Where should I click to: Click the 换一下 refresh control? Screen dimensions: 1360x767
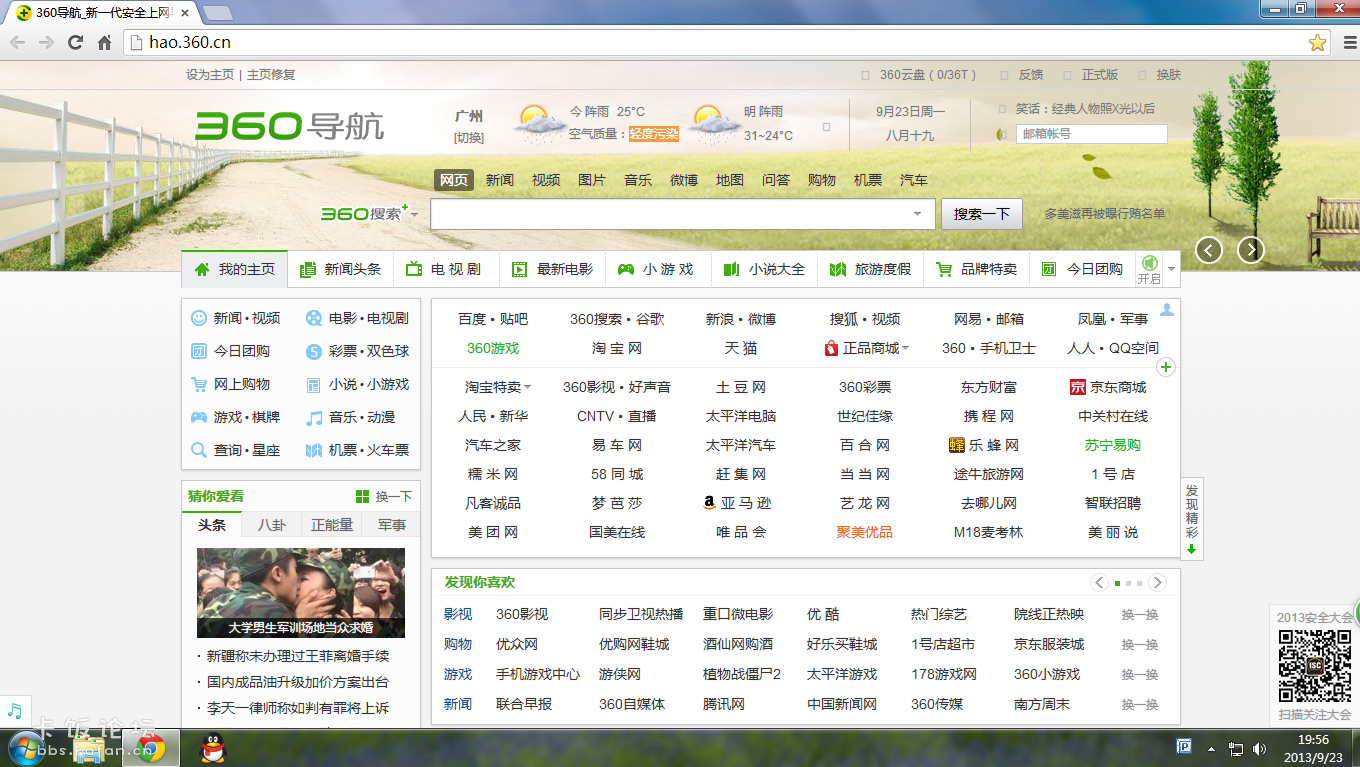[x=384, y=497]
